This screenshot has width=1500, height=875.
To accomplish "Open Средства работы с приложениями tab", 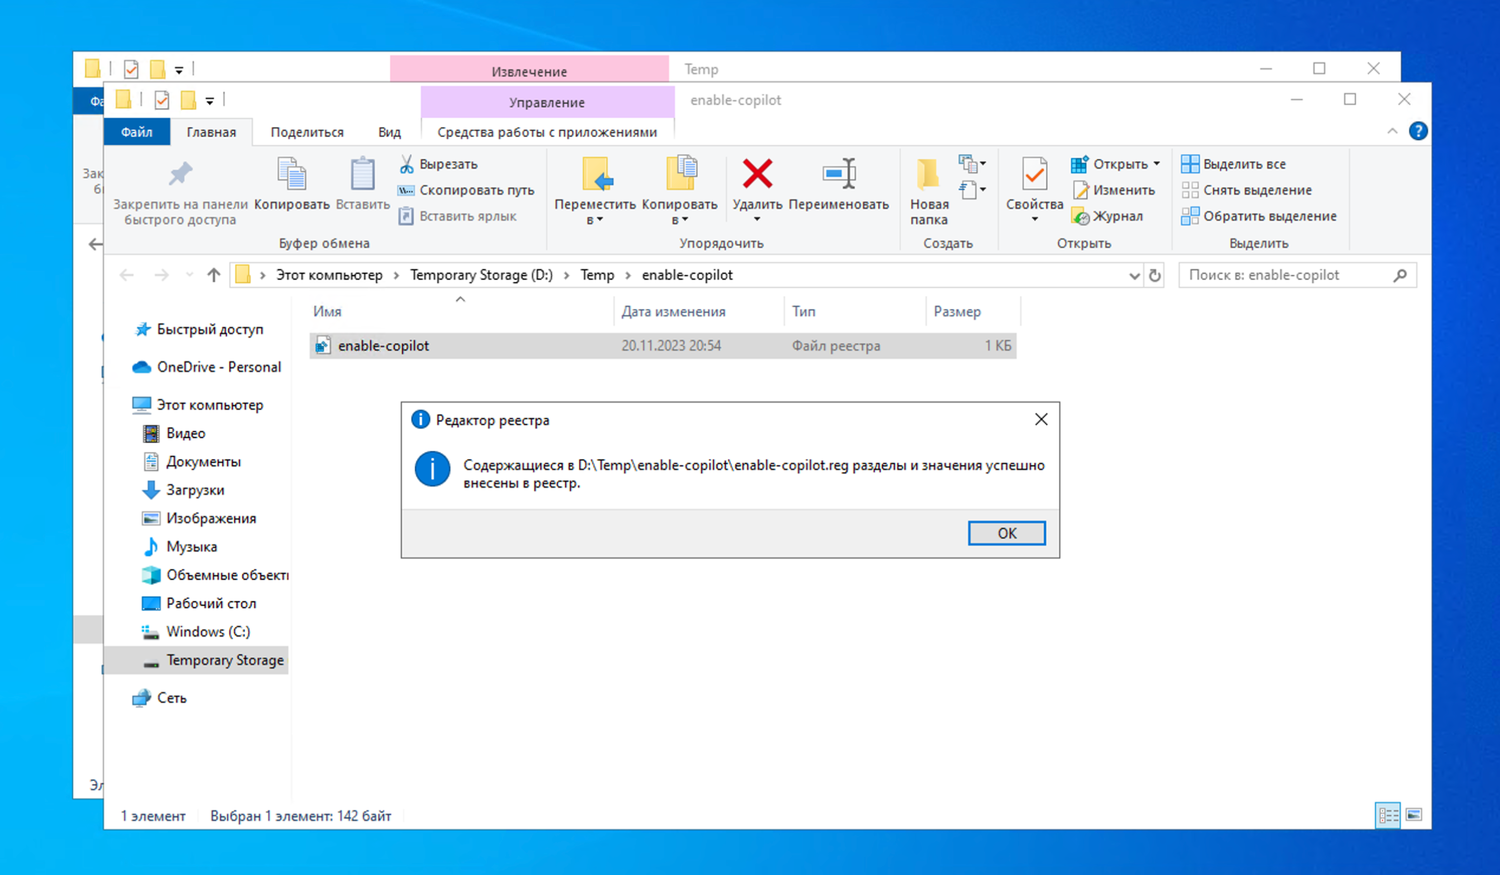I will tap(547, 132).
